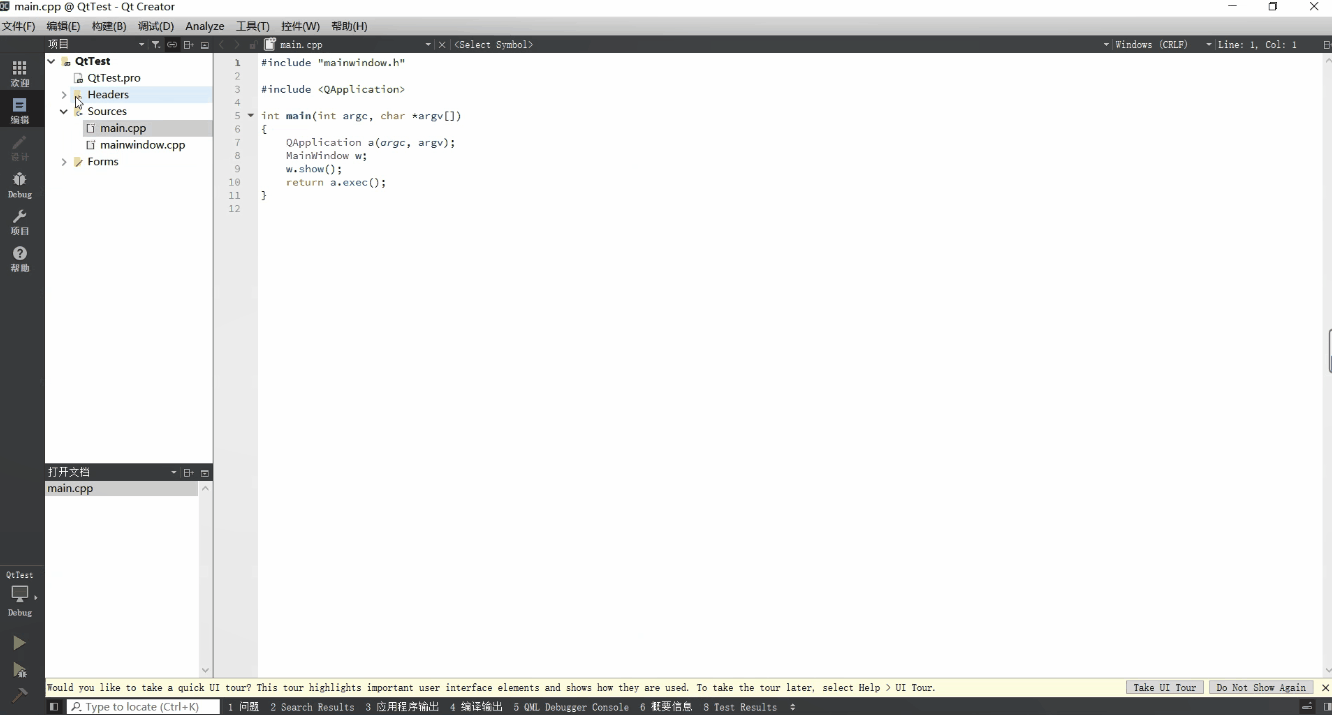Expand the Headers folder
This screenshot has height=715, width=1332.
(x=64, y=95)
